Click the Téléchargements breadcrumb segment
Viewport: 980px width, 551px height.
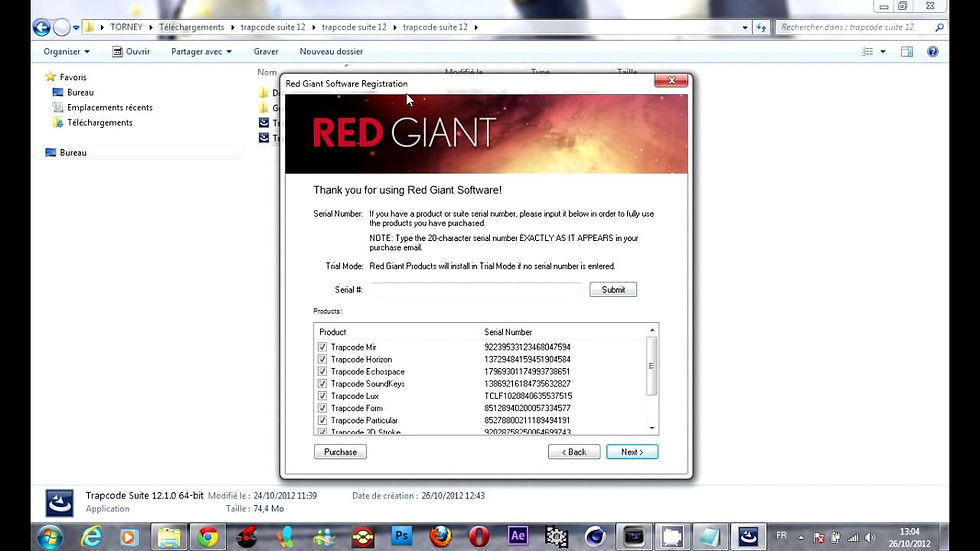[x=191, y=27]
